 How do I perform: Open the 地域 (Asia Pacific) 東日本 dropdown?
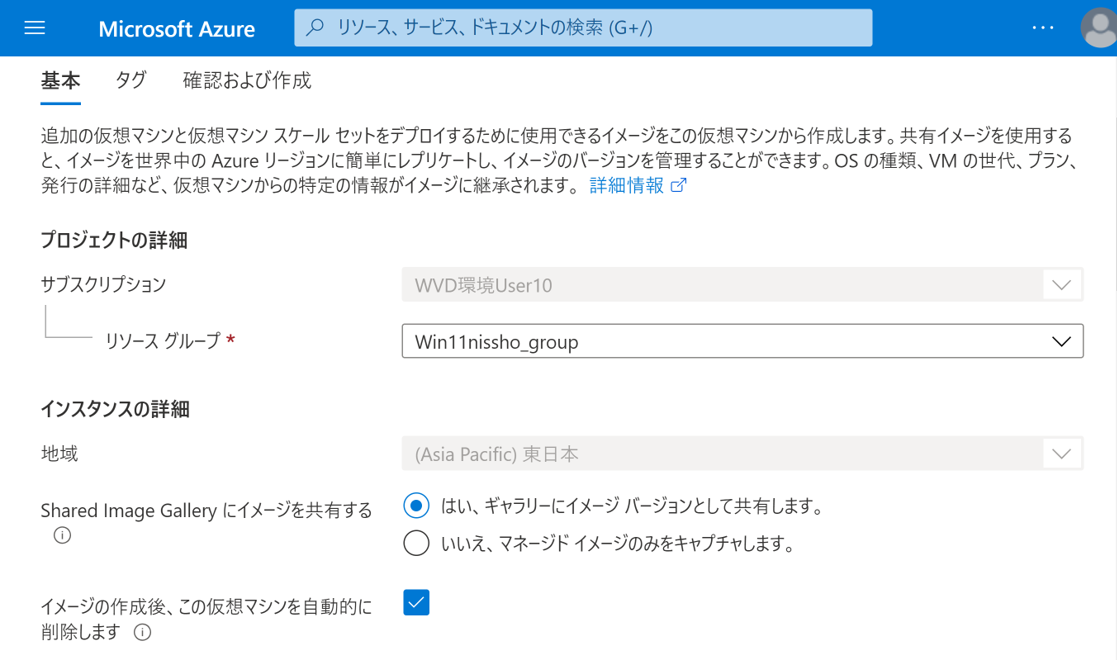742,453
